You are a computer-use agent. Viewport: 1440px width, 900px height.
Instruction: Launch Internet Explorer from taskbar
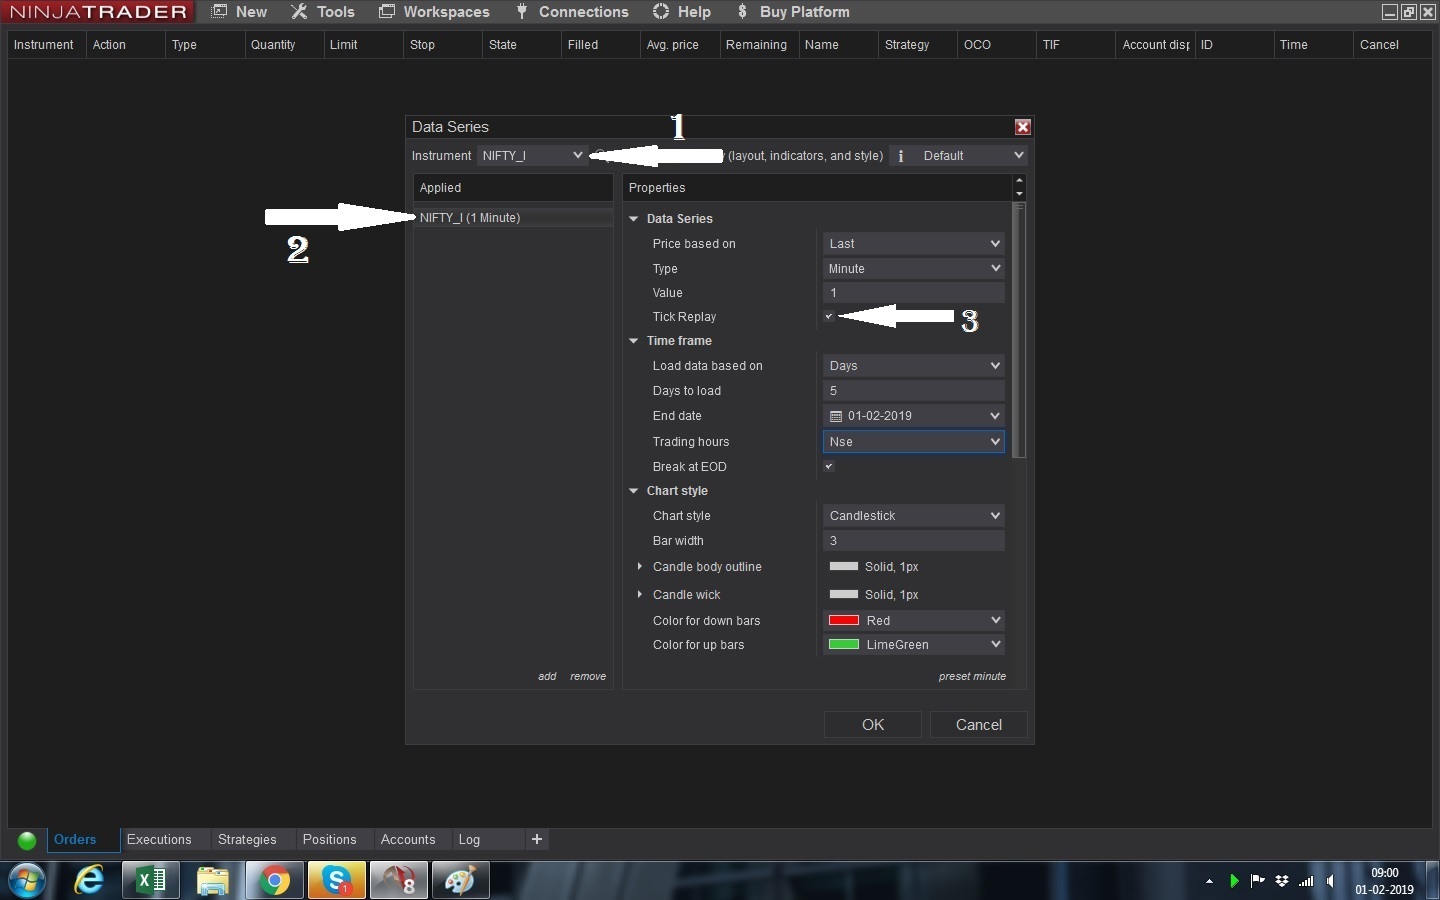[90, 881]
